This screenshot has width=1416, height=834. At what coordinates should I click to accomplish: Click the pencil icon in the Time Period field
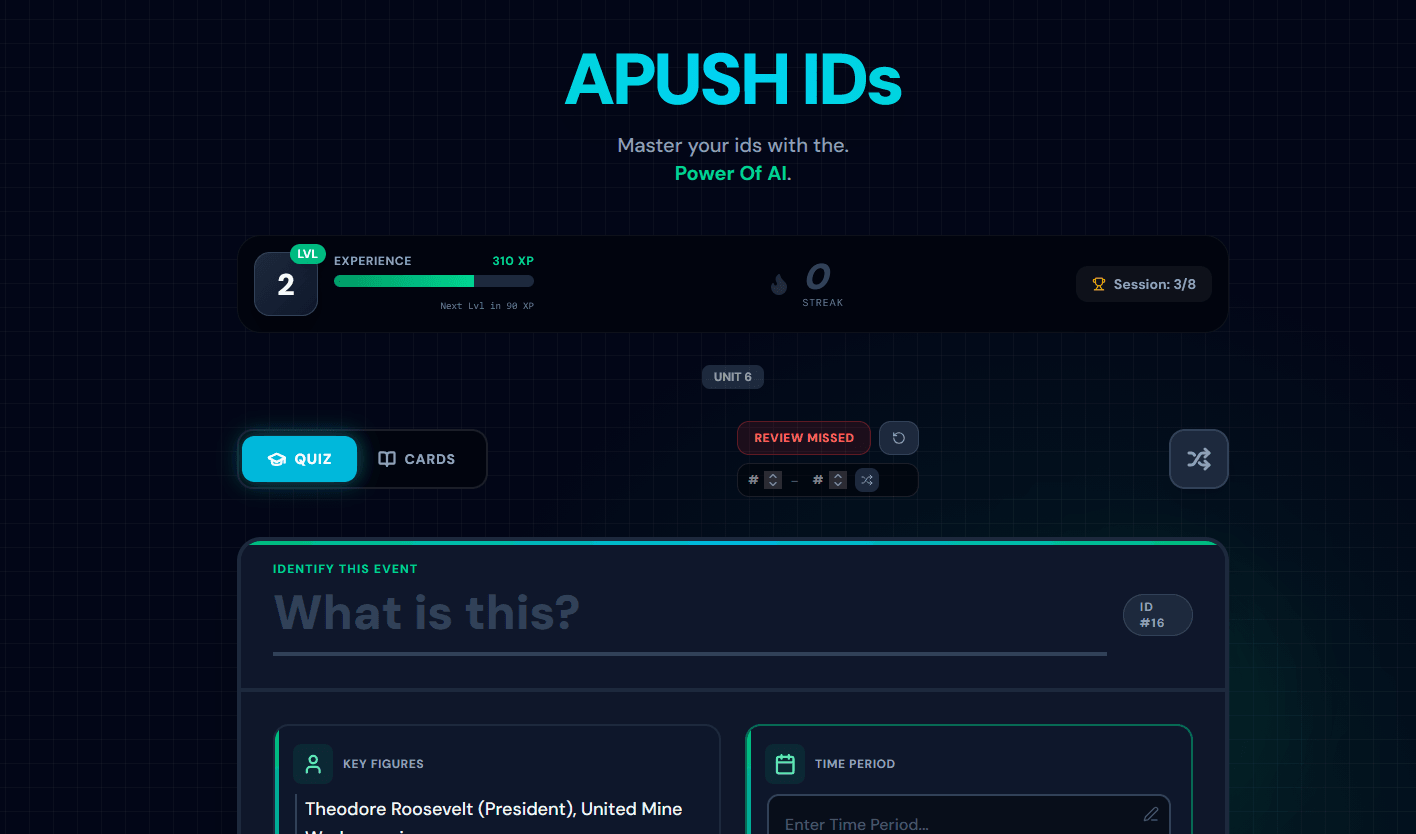coord(1151,814)
